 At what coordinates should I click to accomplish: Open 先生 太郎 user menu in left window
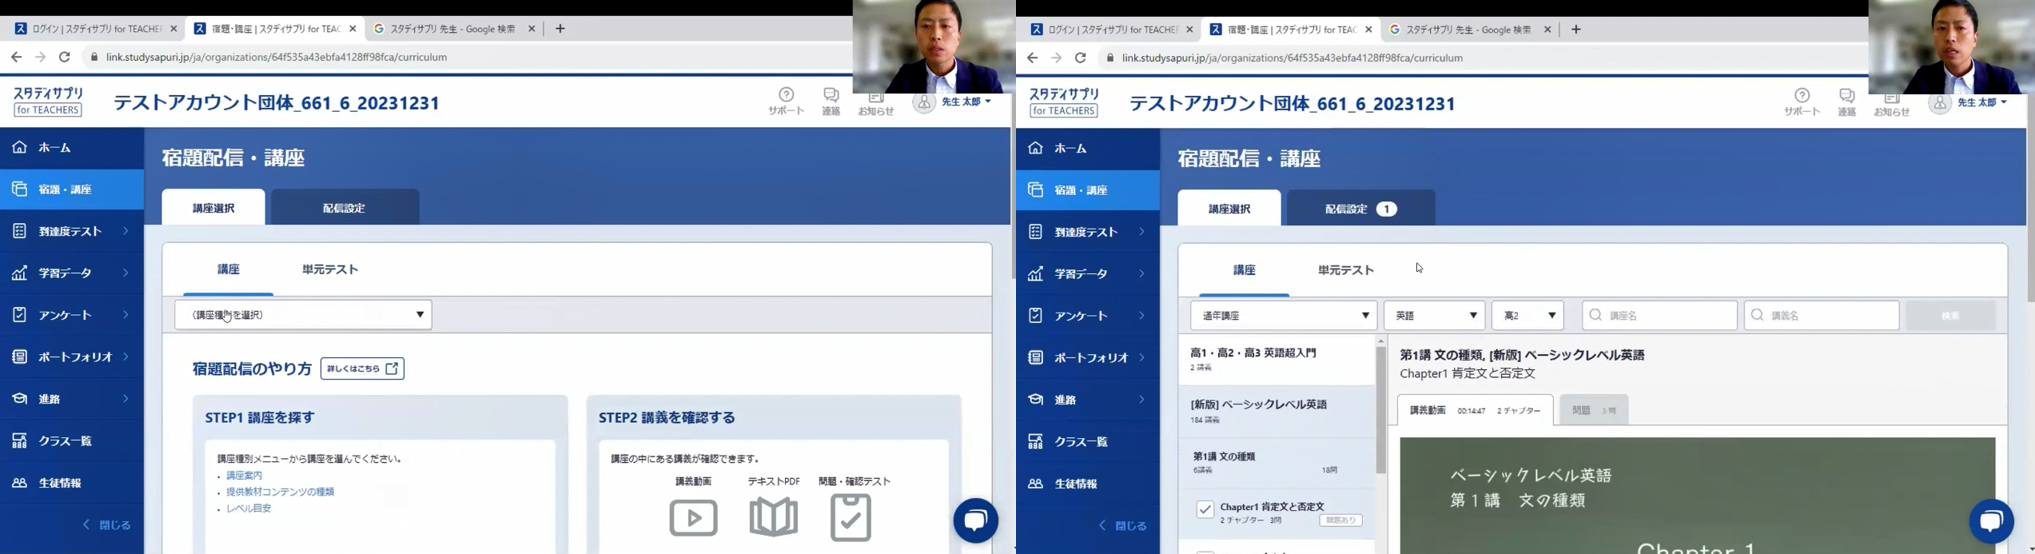click(954, 102)
